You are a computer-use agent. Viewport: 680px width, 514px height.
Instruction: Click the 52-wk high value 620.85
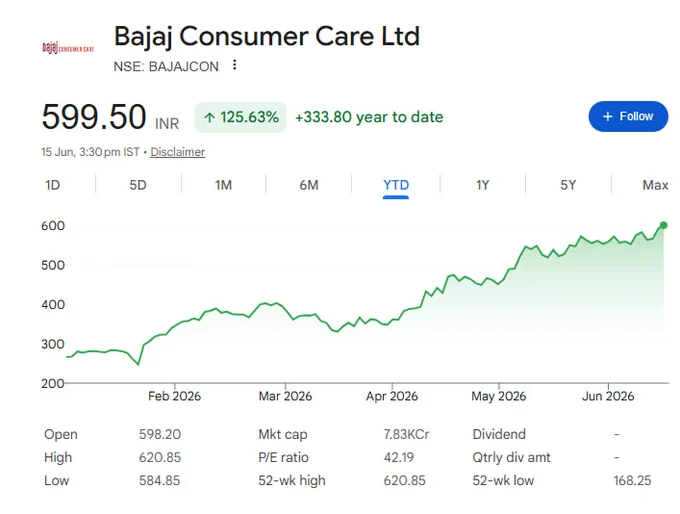tap(404, 481)
